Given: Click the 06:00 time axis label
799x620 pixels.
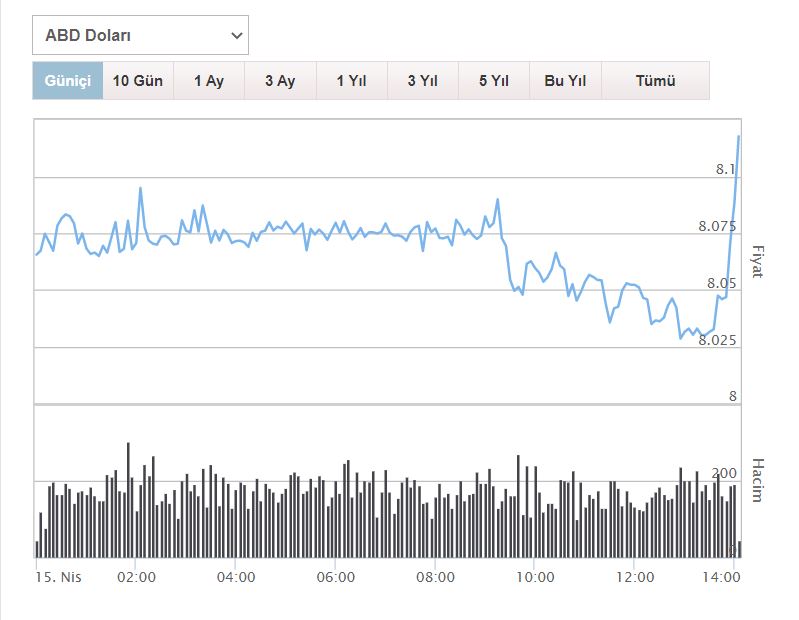Looking at the screenshot, I should click(335, 577).
